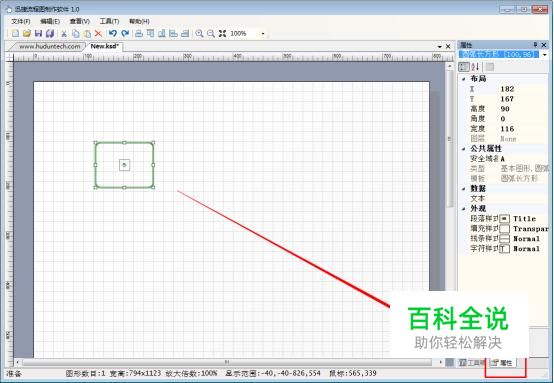Open the 工具(T) menu

tap(109, 21)
